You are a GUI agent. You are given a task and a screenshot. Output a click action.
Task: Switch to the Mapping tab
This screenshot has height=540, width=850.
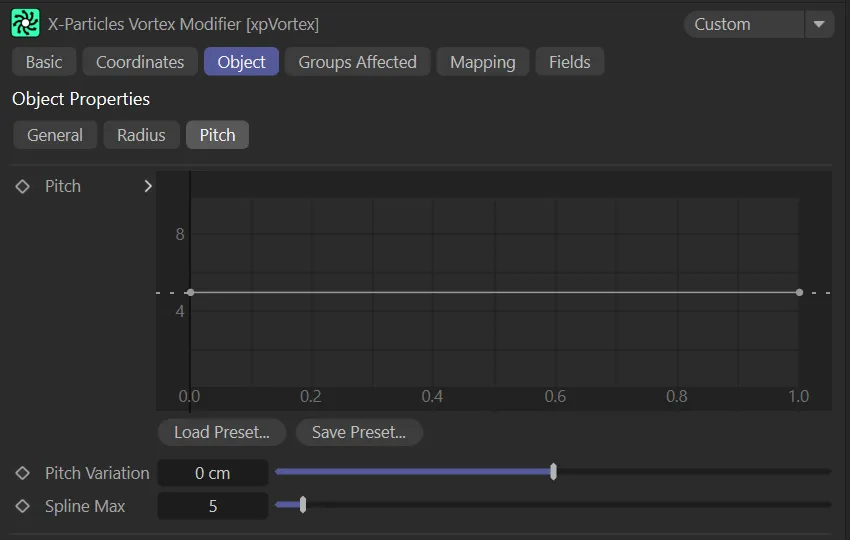482,62
